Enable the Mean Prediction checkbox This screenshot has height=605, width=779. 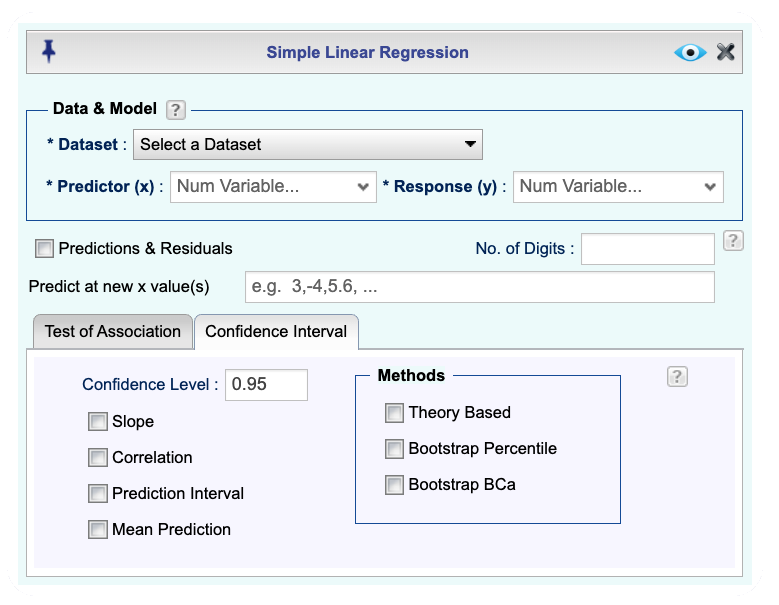[97, 529]
